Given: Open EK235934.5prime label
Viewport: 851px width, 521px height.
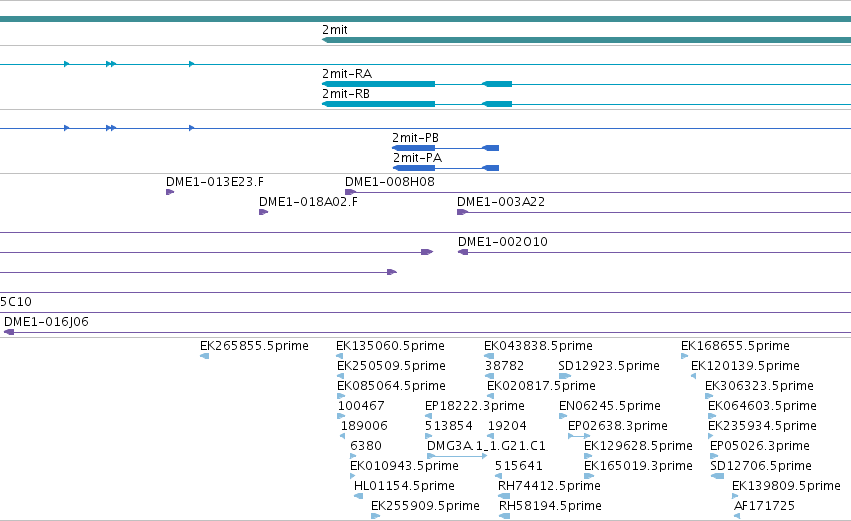Looking at the screenshot, I should [763, 426].
